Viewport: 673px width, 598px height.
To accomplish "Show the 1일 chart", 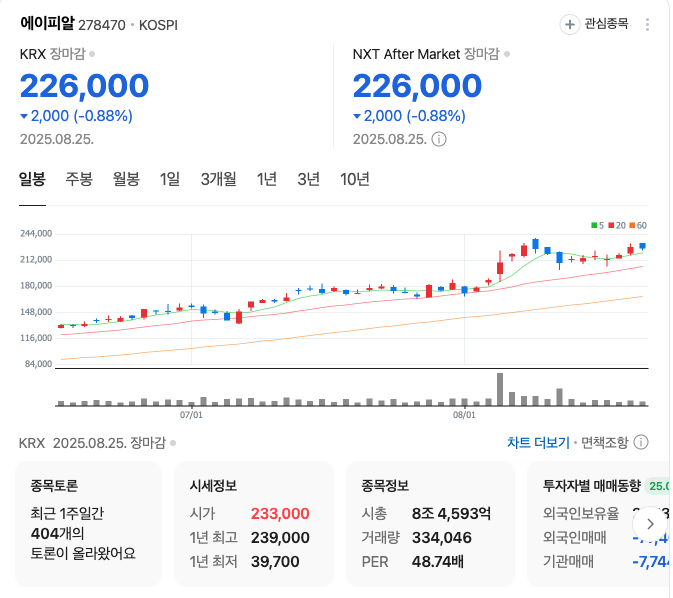I will (170, 179).
